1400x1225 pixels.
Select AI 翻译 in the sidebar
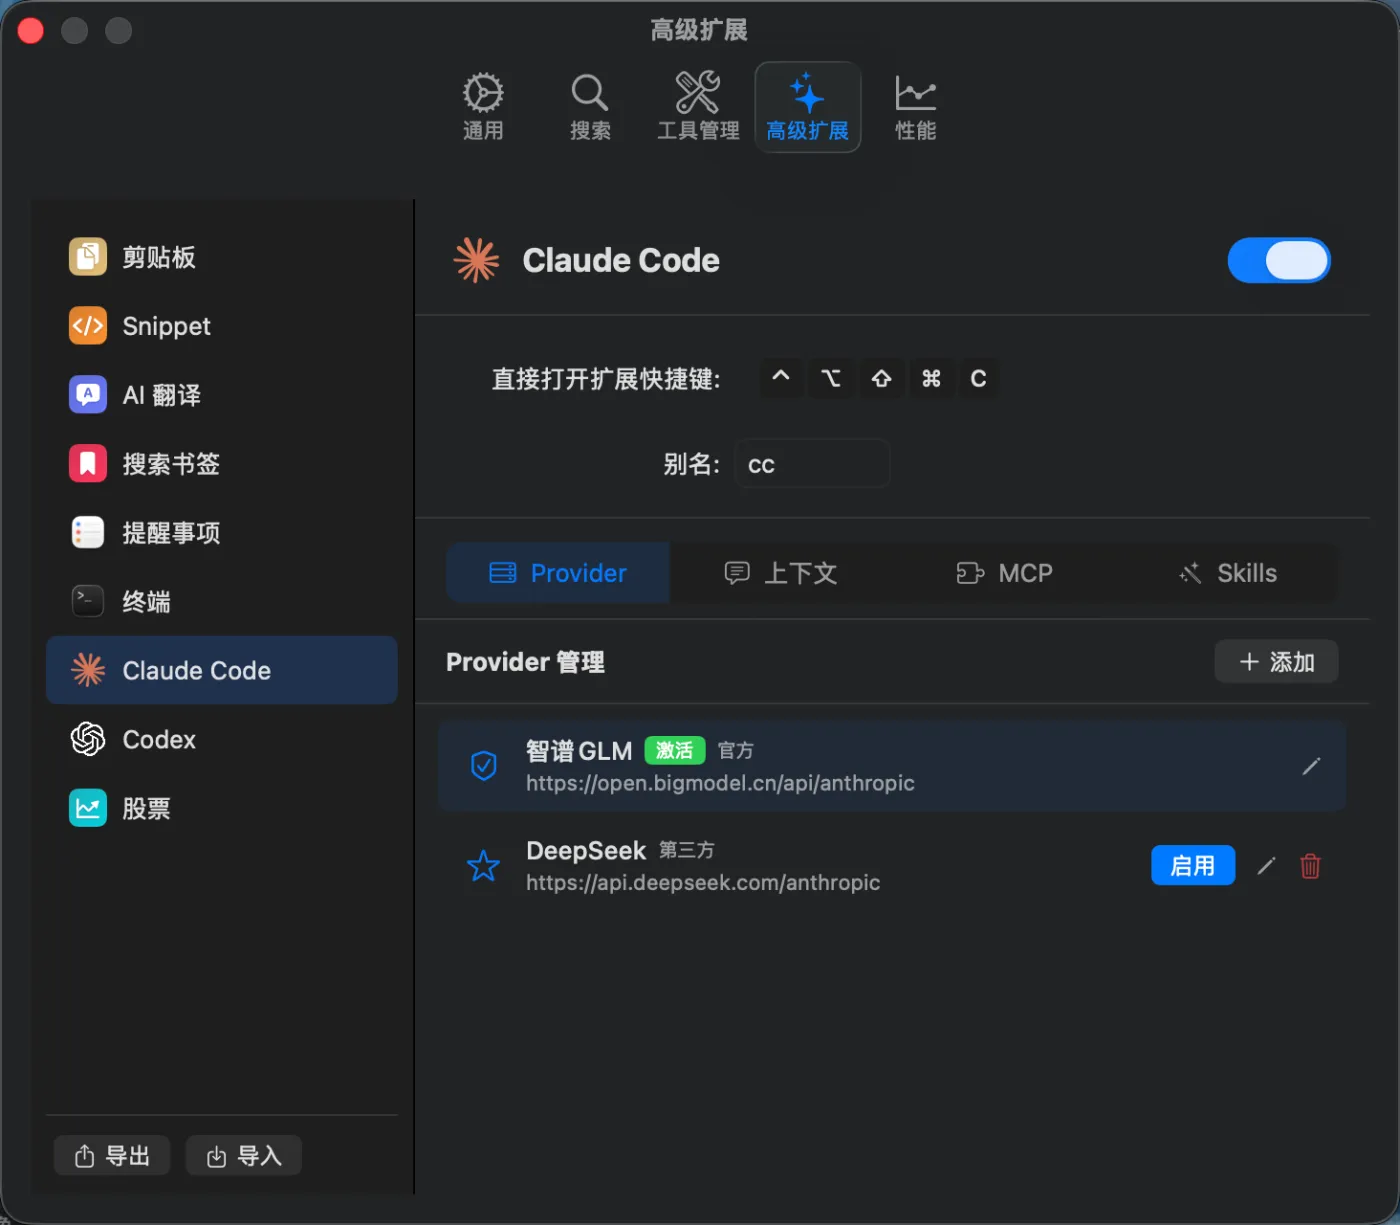[221, 395]
